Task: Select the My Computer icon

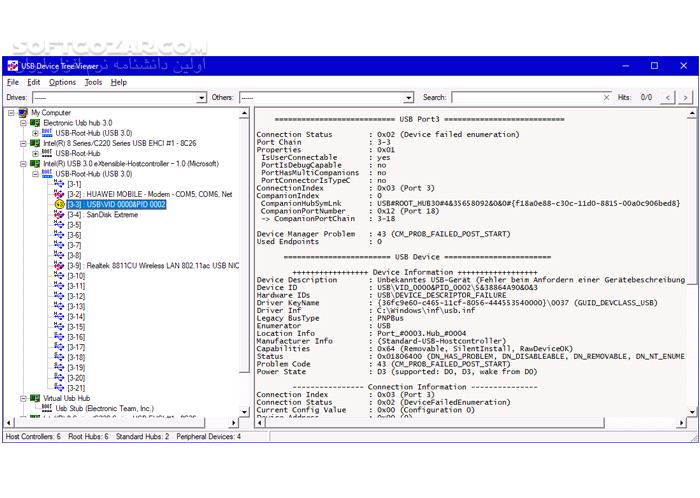Action: point(23,113)
